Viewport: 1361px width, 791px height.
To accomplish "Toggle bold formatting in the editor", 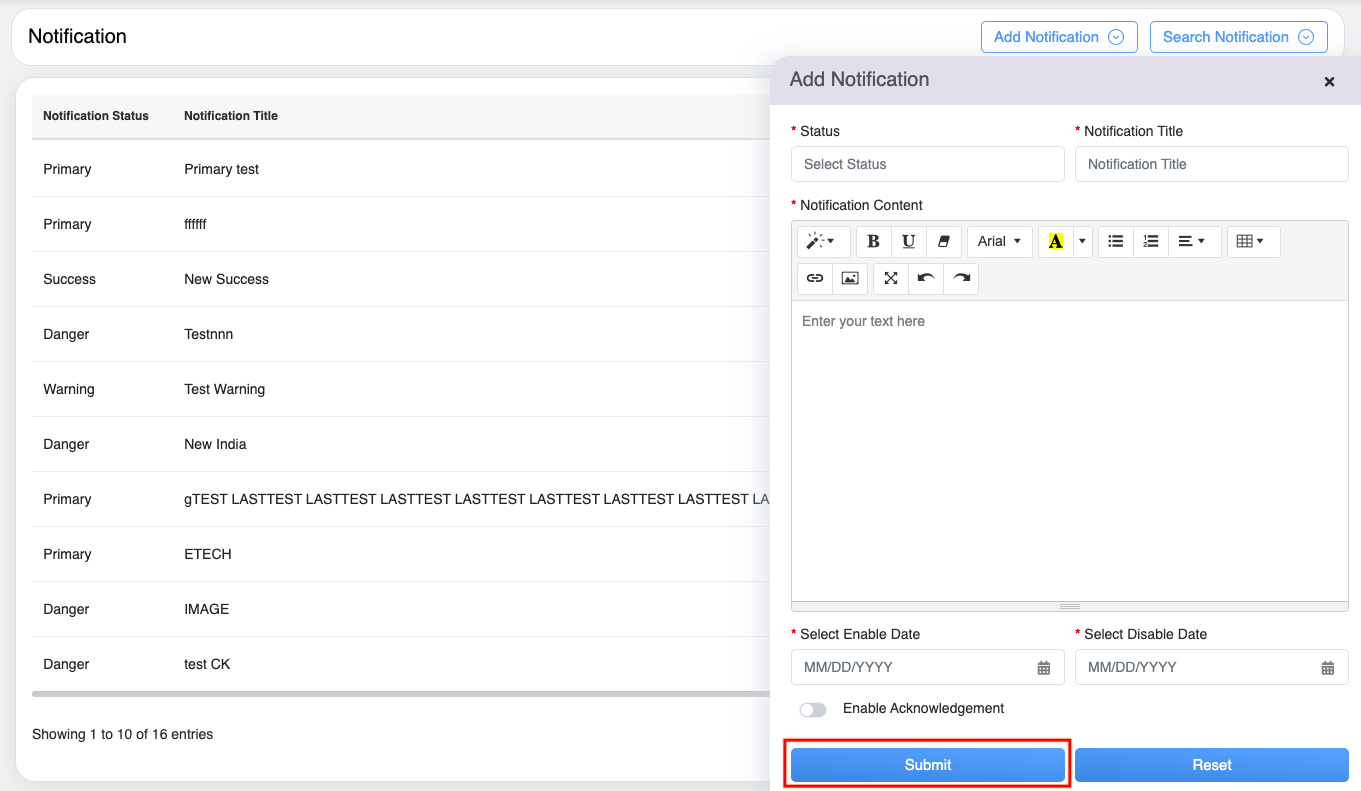I will [873, 242].
